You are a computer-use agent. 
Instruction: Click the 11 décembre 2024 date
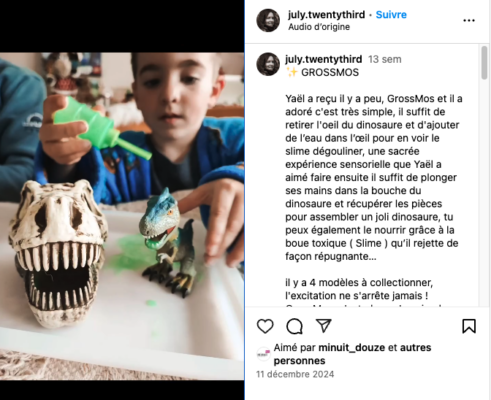[x=295, y=374]
